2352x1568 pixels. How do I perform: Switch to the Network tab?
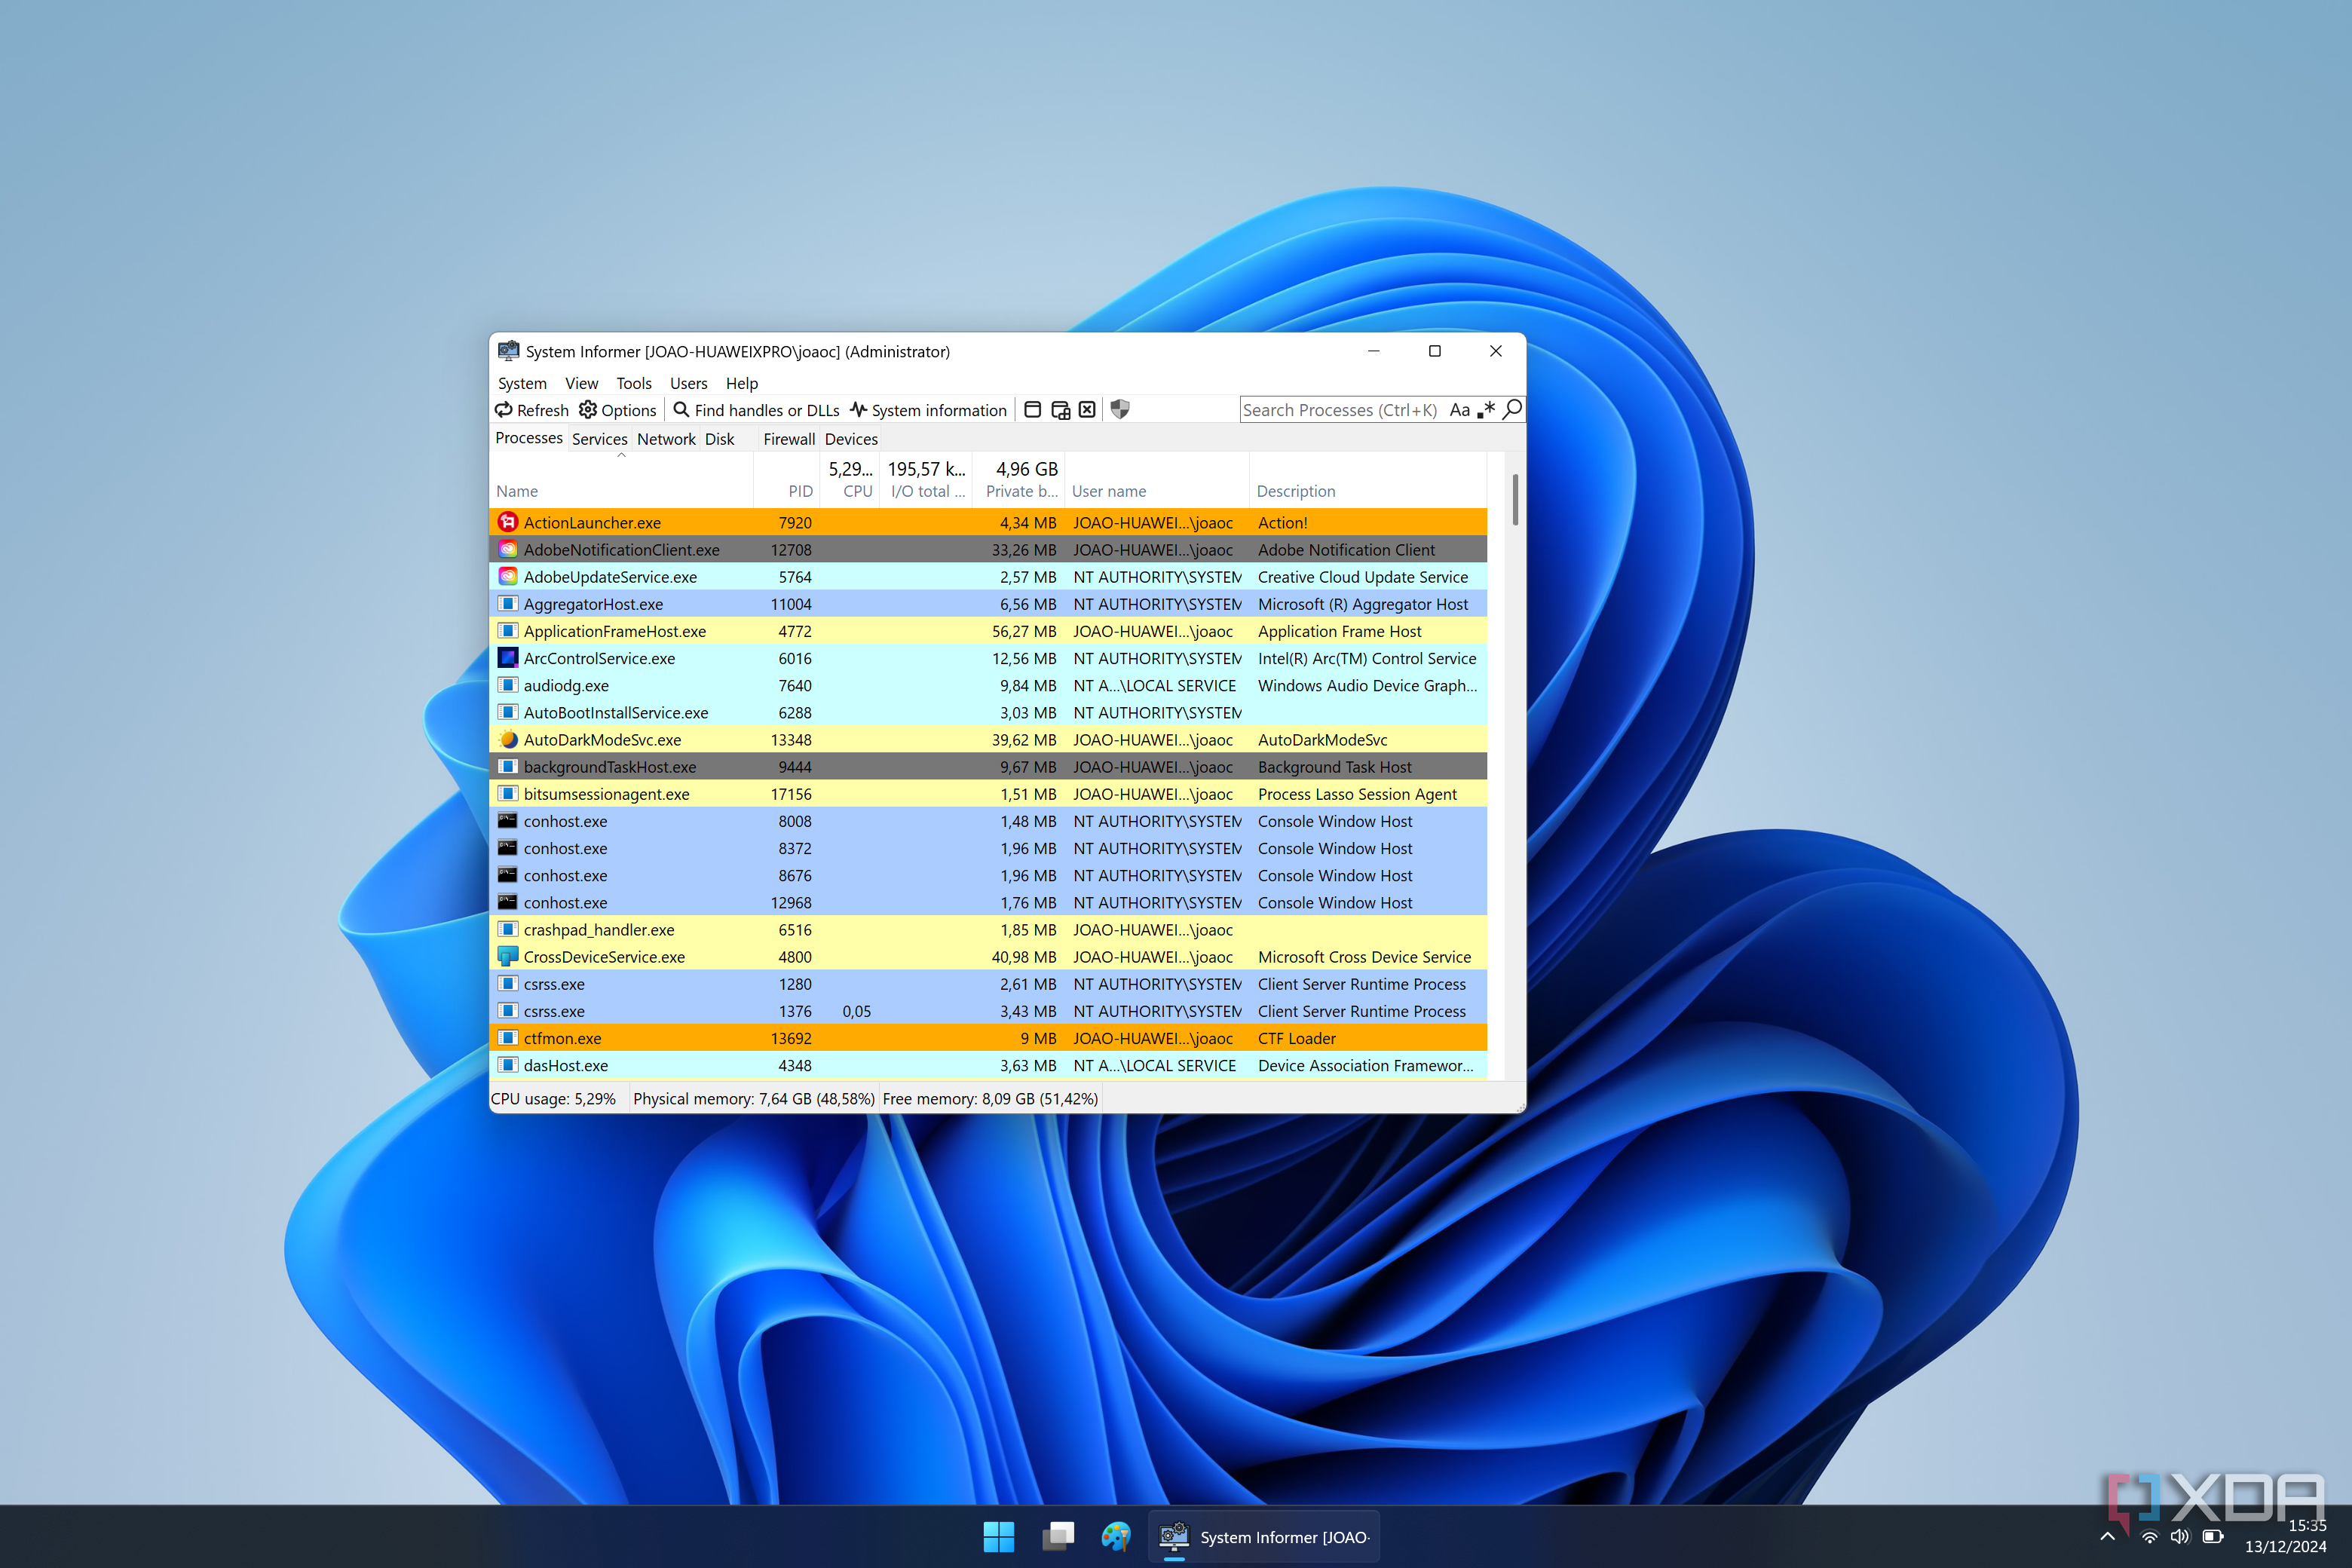coord(666,439)
